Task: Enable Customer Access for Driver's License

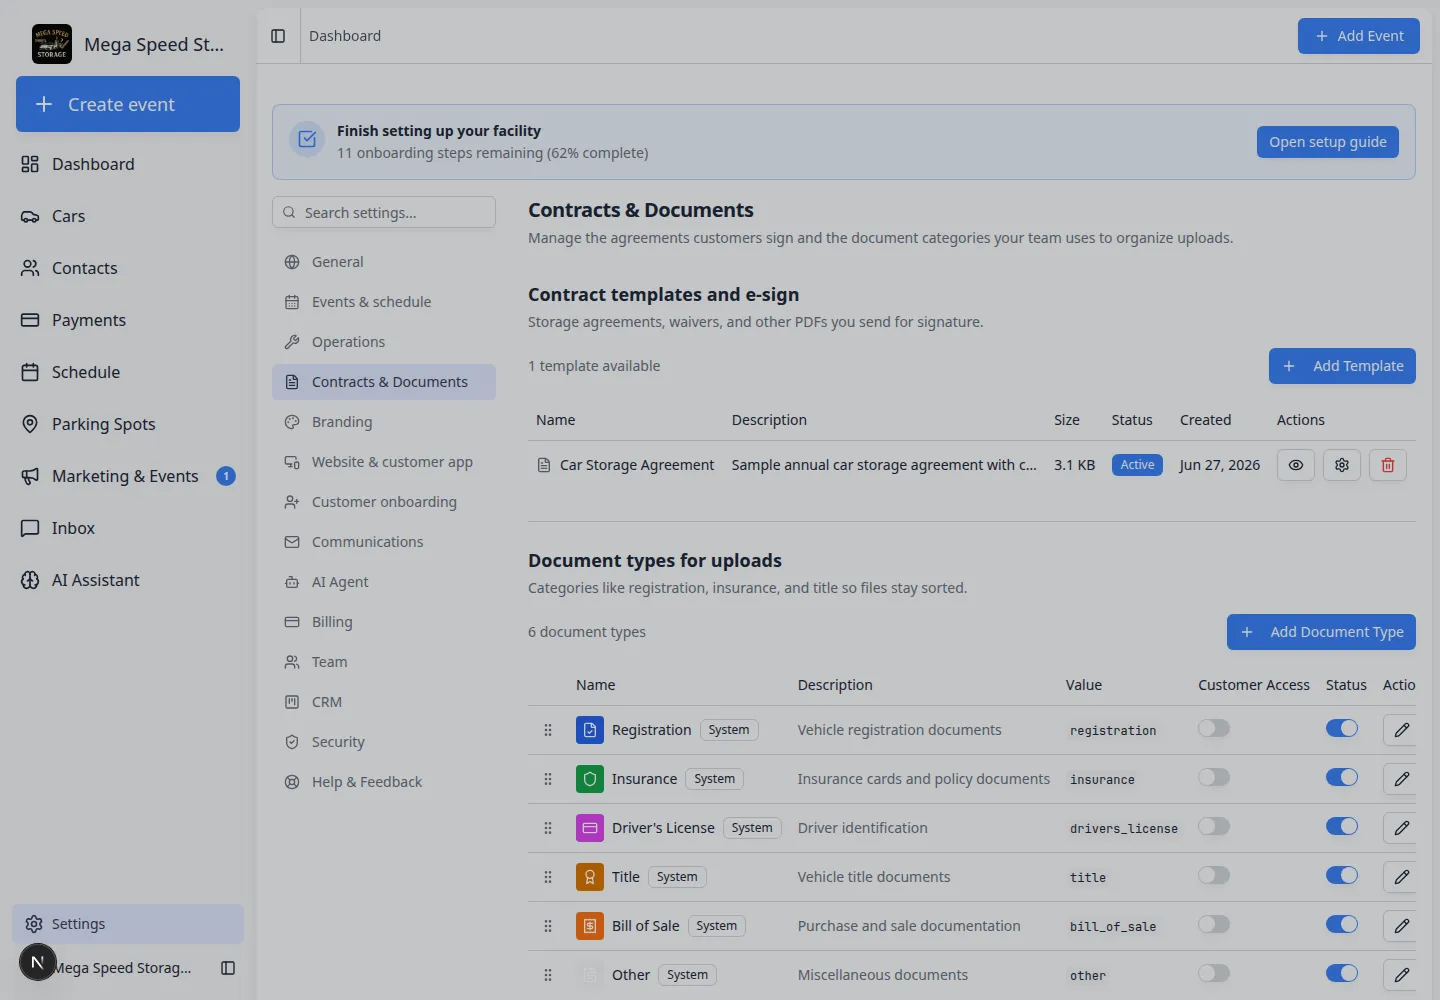Action: [x=1214, y=826]
